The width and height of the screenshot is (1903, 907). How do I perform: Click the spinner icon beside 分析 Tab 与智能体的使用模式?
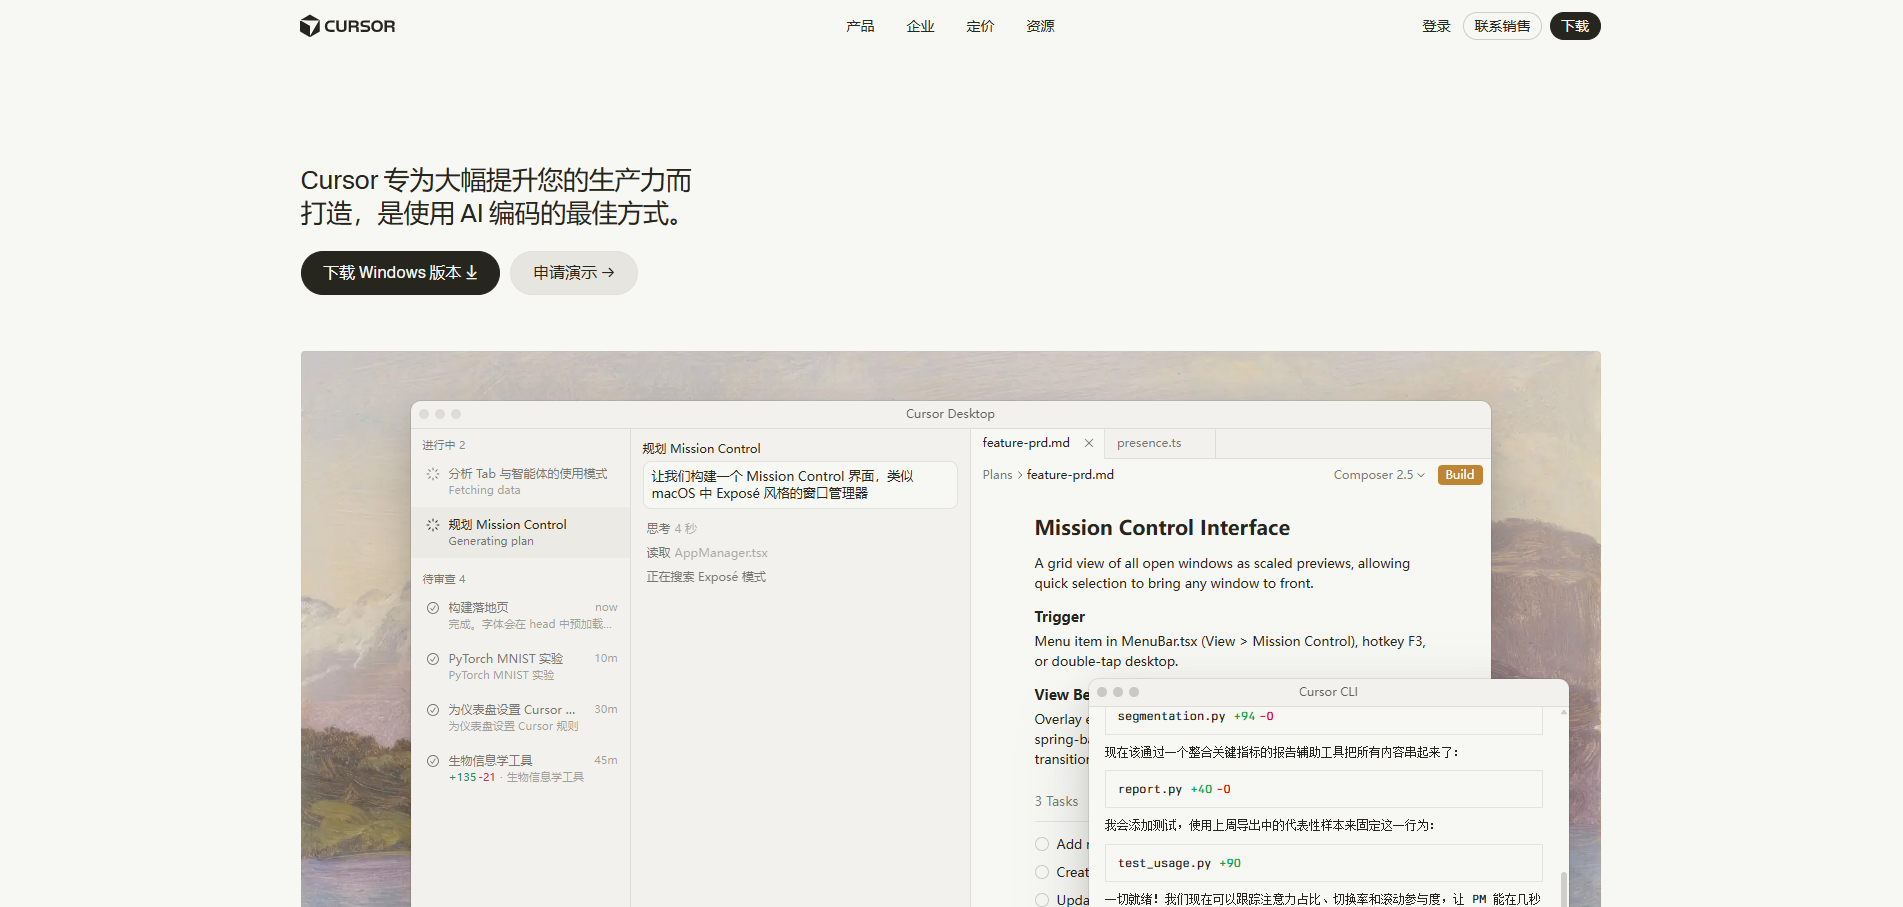[x=433, y=474]
